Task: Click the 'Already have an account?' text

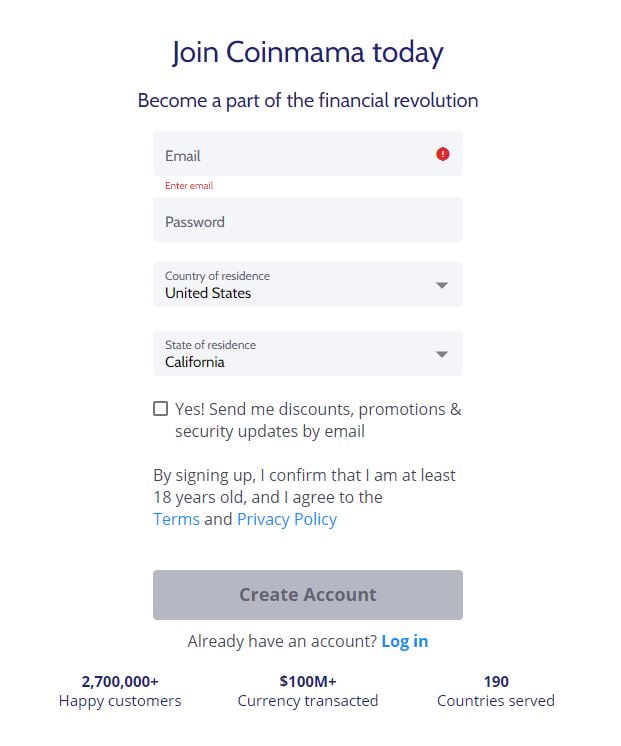Action: (282, 641)
